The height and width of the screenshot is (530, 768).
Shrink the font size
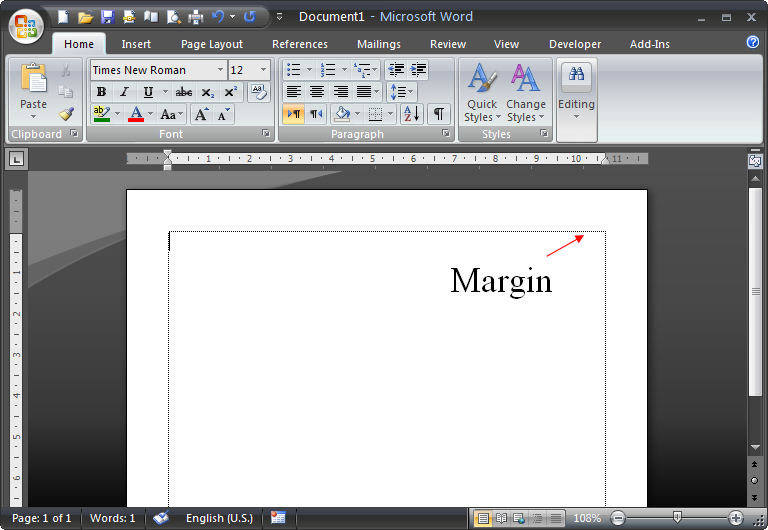click(x=224, y=115)
